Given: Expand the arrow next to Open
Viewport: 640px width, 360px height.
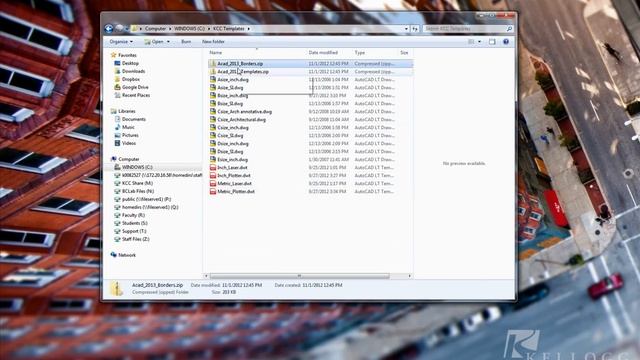Looking at the screenshot, I should (x=168, y=42).
